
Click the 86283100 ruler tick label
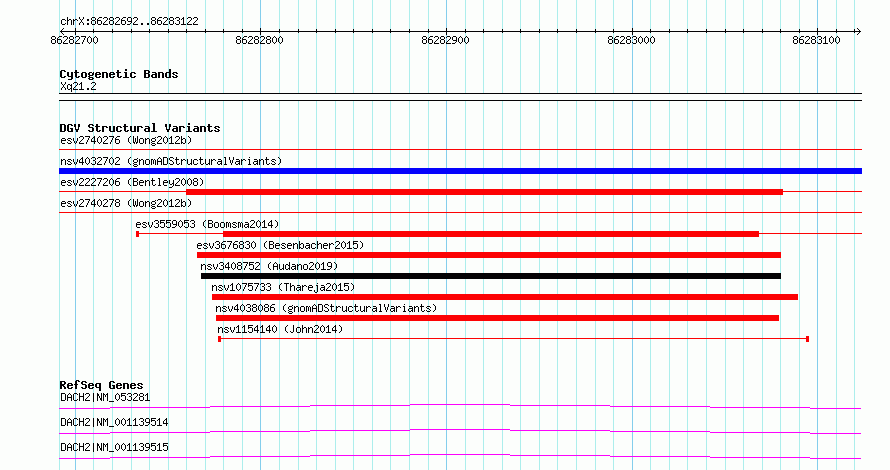coord(816,40)
